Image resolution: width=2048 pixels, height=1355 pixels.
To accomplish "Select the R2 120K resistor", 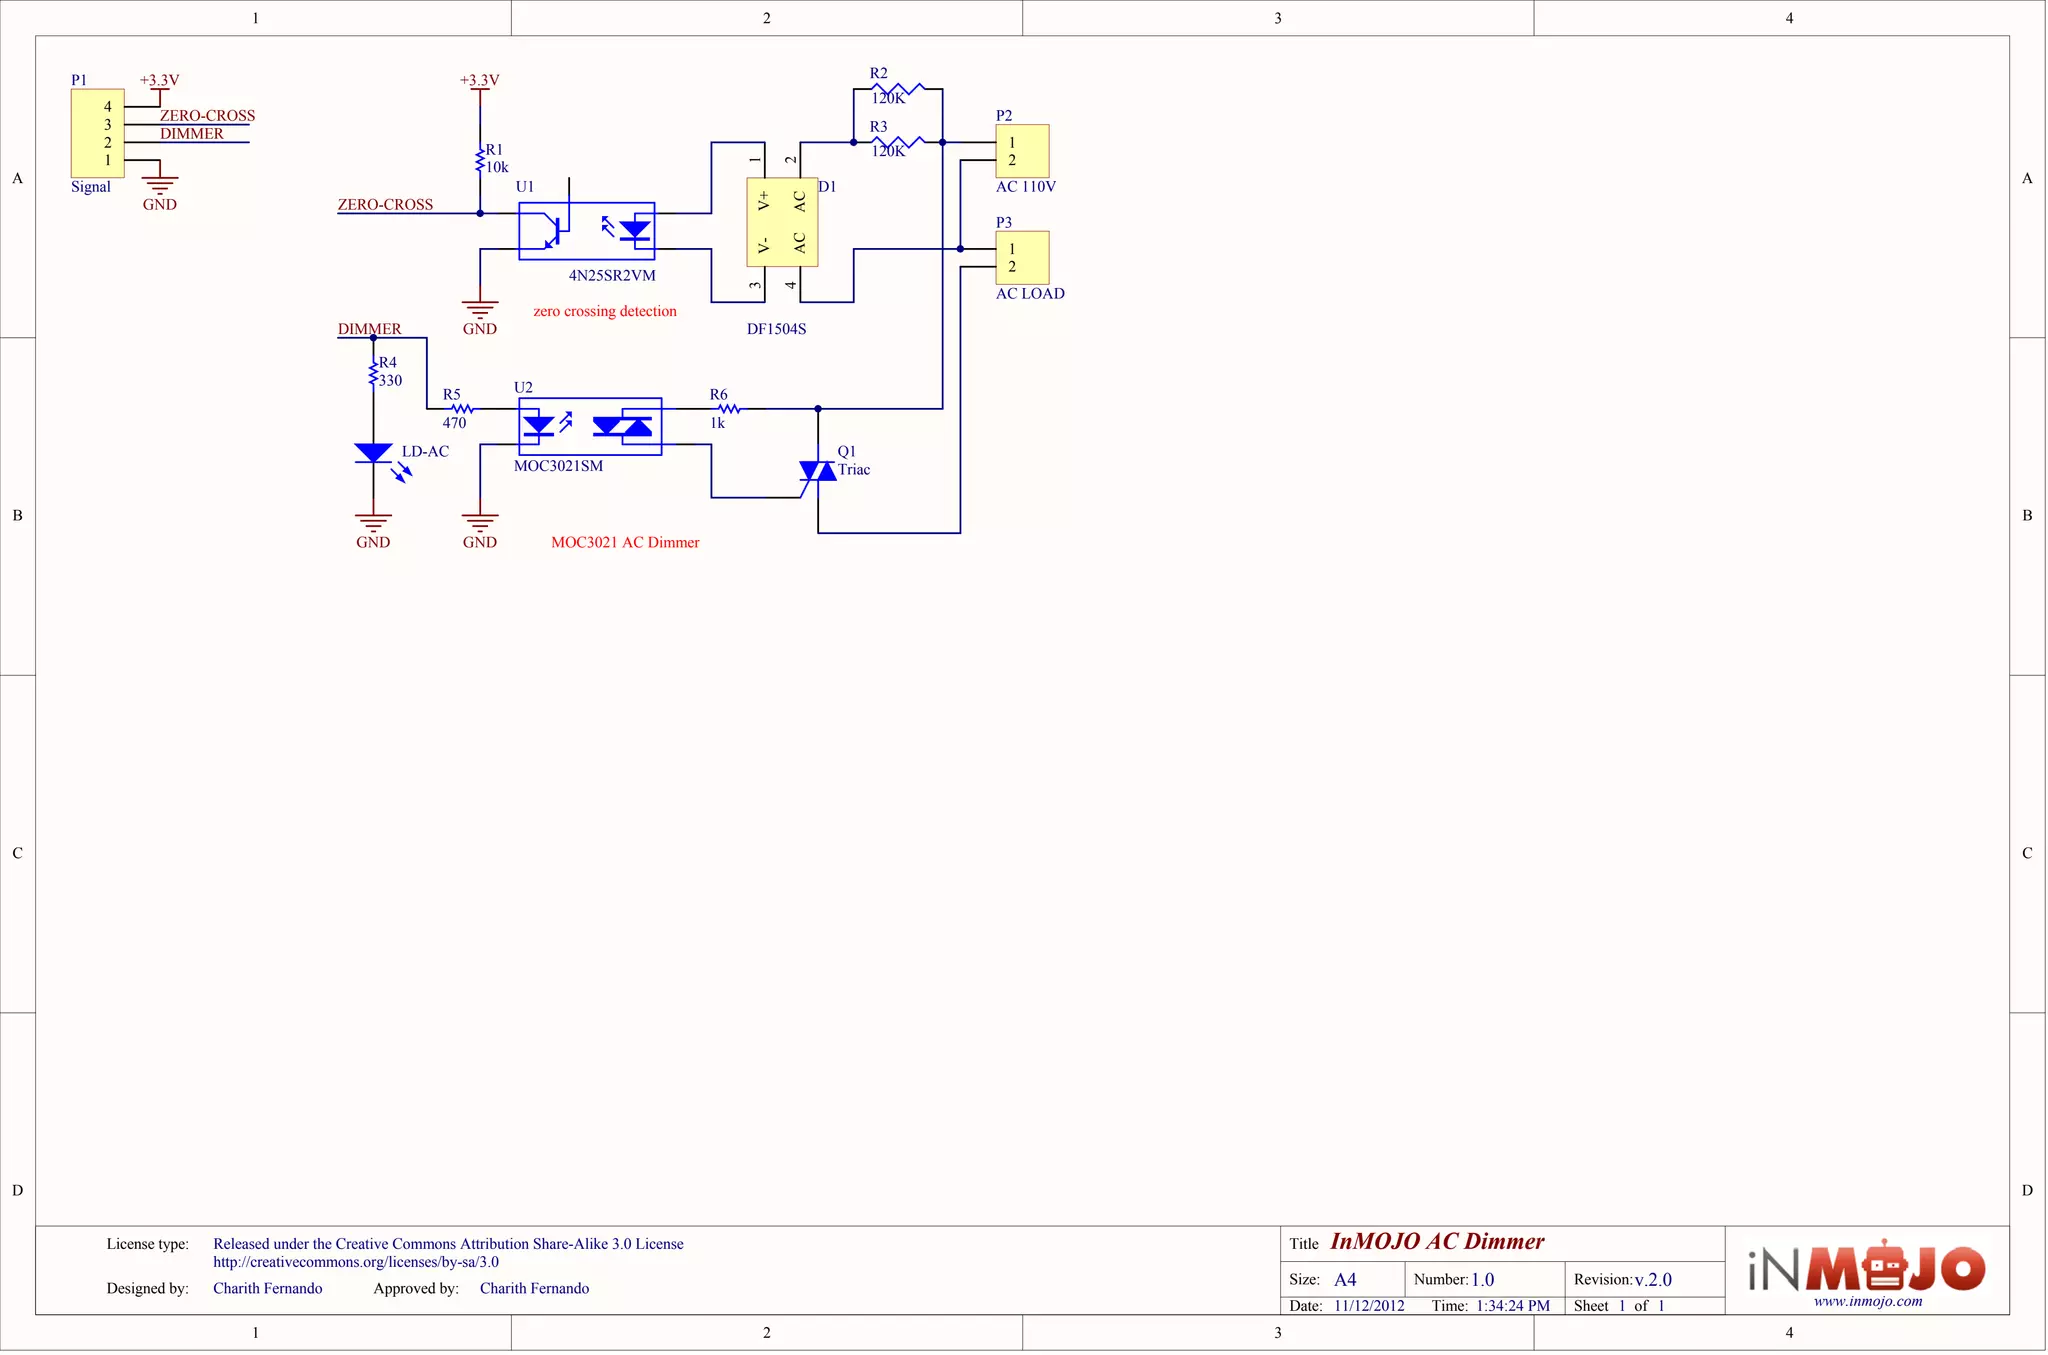I will point(898,89).
